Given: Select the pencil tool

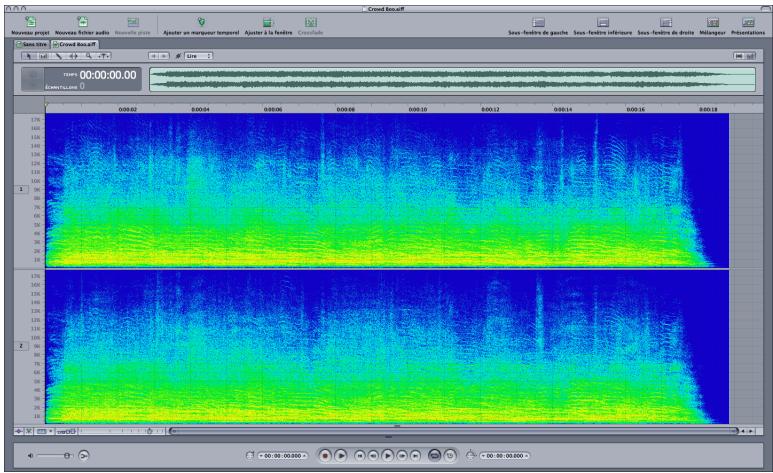Looking at the screenshot, I should [58, 56].
